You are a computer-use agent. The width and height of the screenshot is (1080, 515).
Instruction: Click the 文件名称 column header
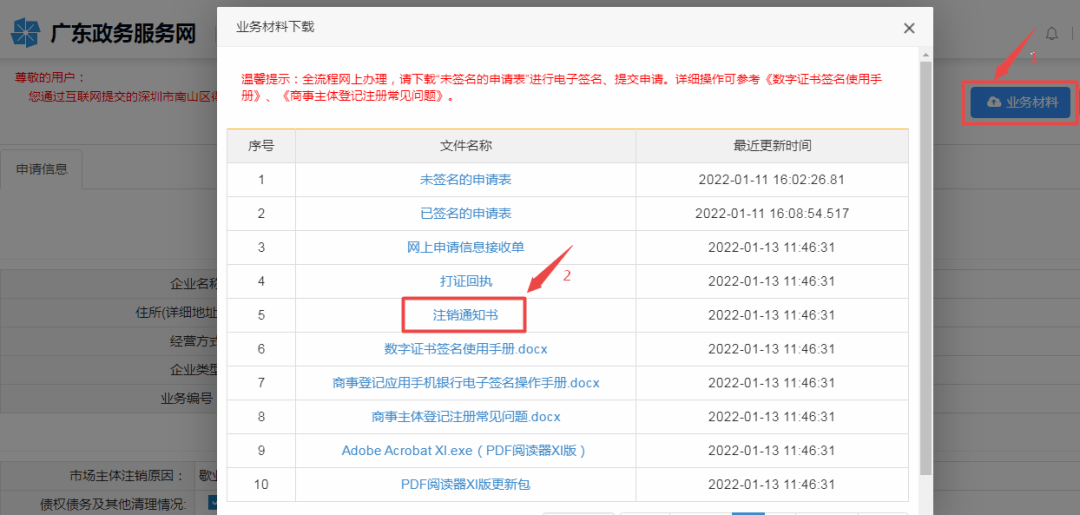click(466, 146)
